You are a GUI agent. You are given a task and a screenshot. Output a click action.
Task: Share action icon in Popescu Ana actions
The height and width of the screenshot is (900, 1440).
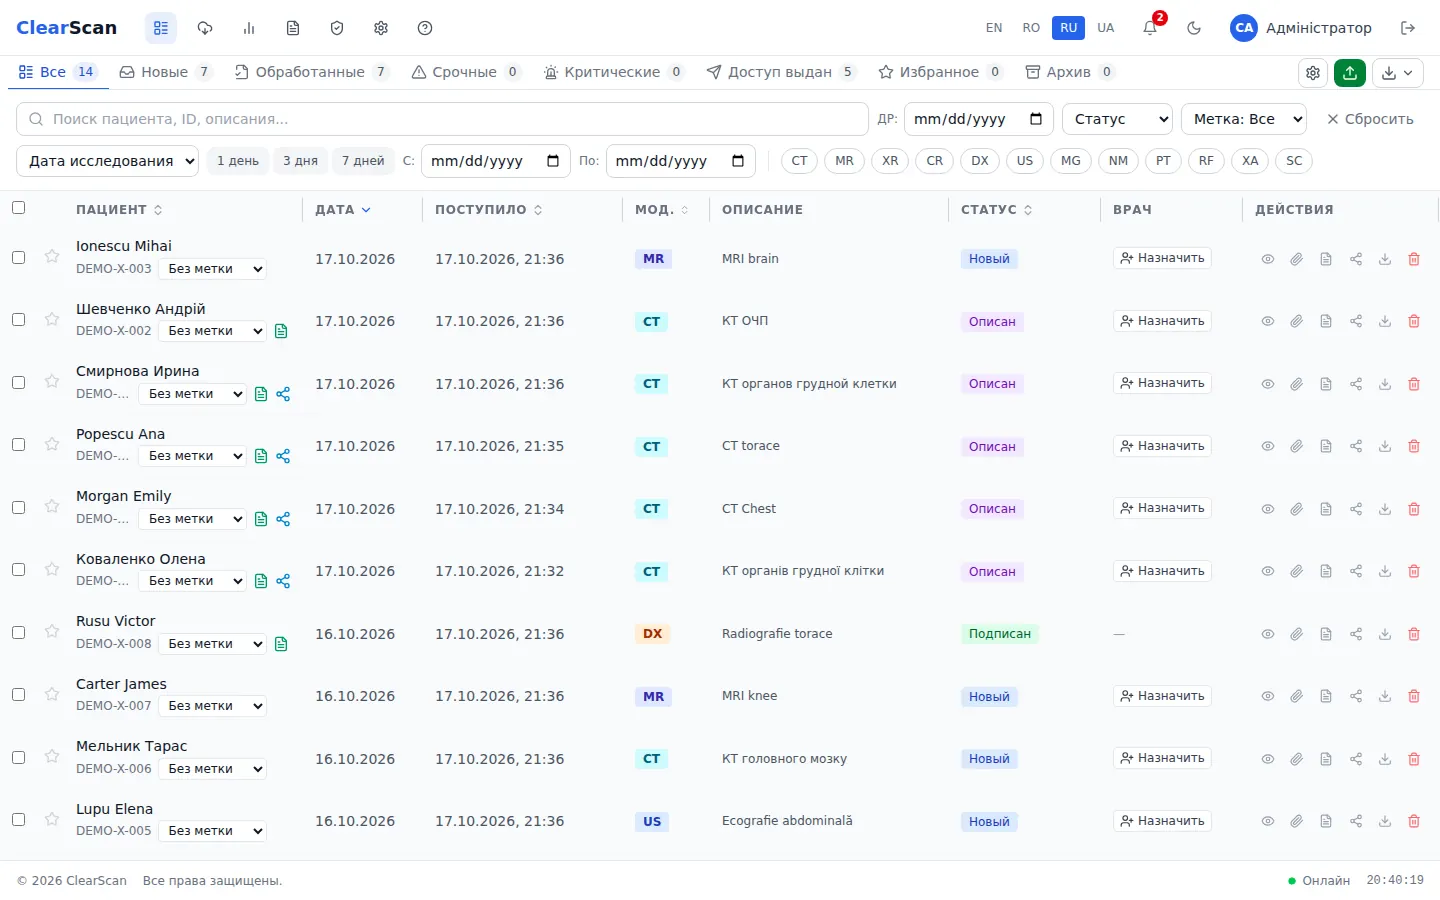coord(1356,446)
